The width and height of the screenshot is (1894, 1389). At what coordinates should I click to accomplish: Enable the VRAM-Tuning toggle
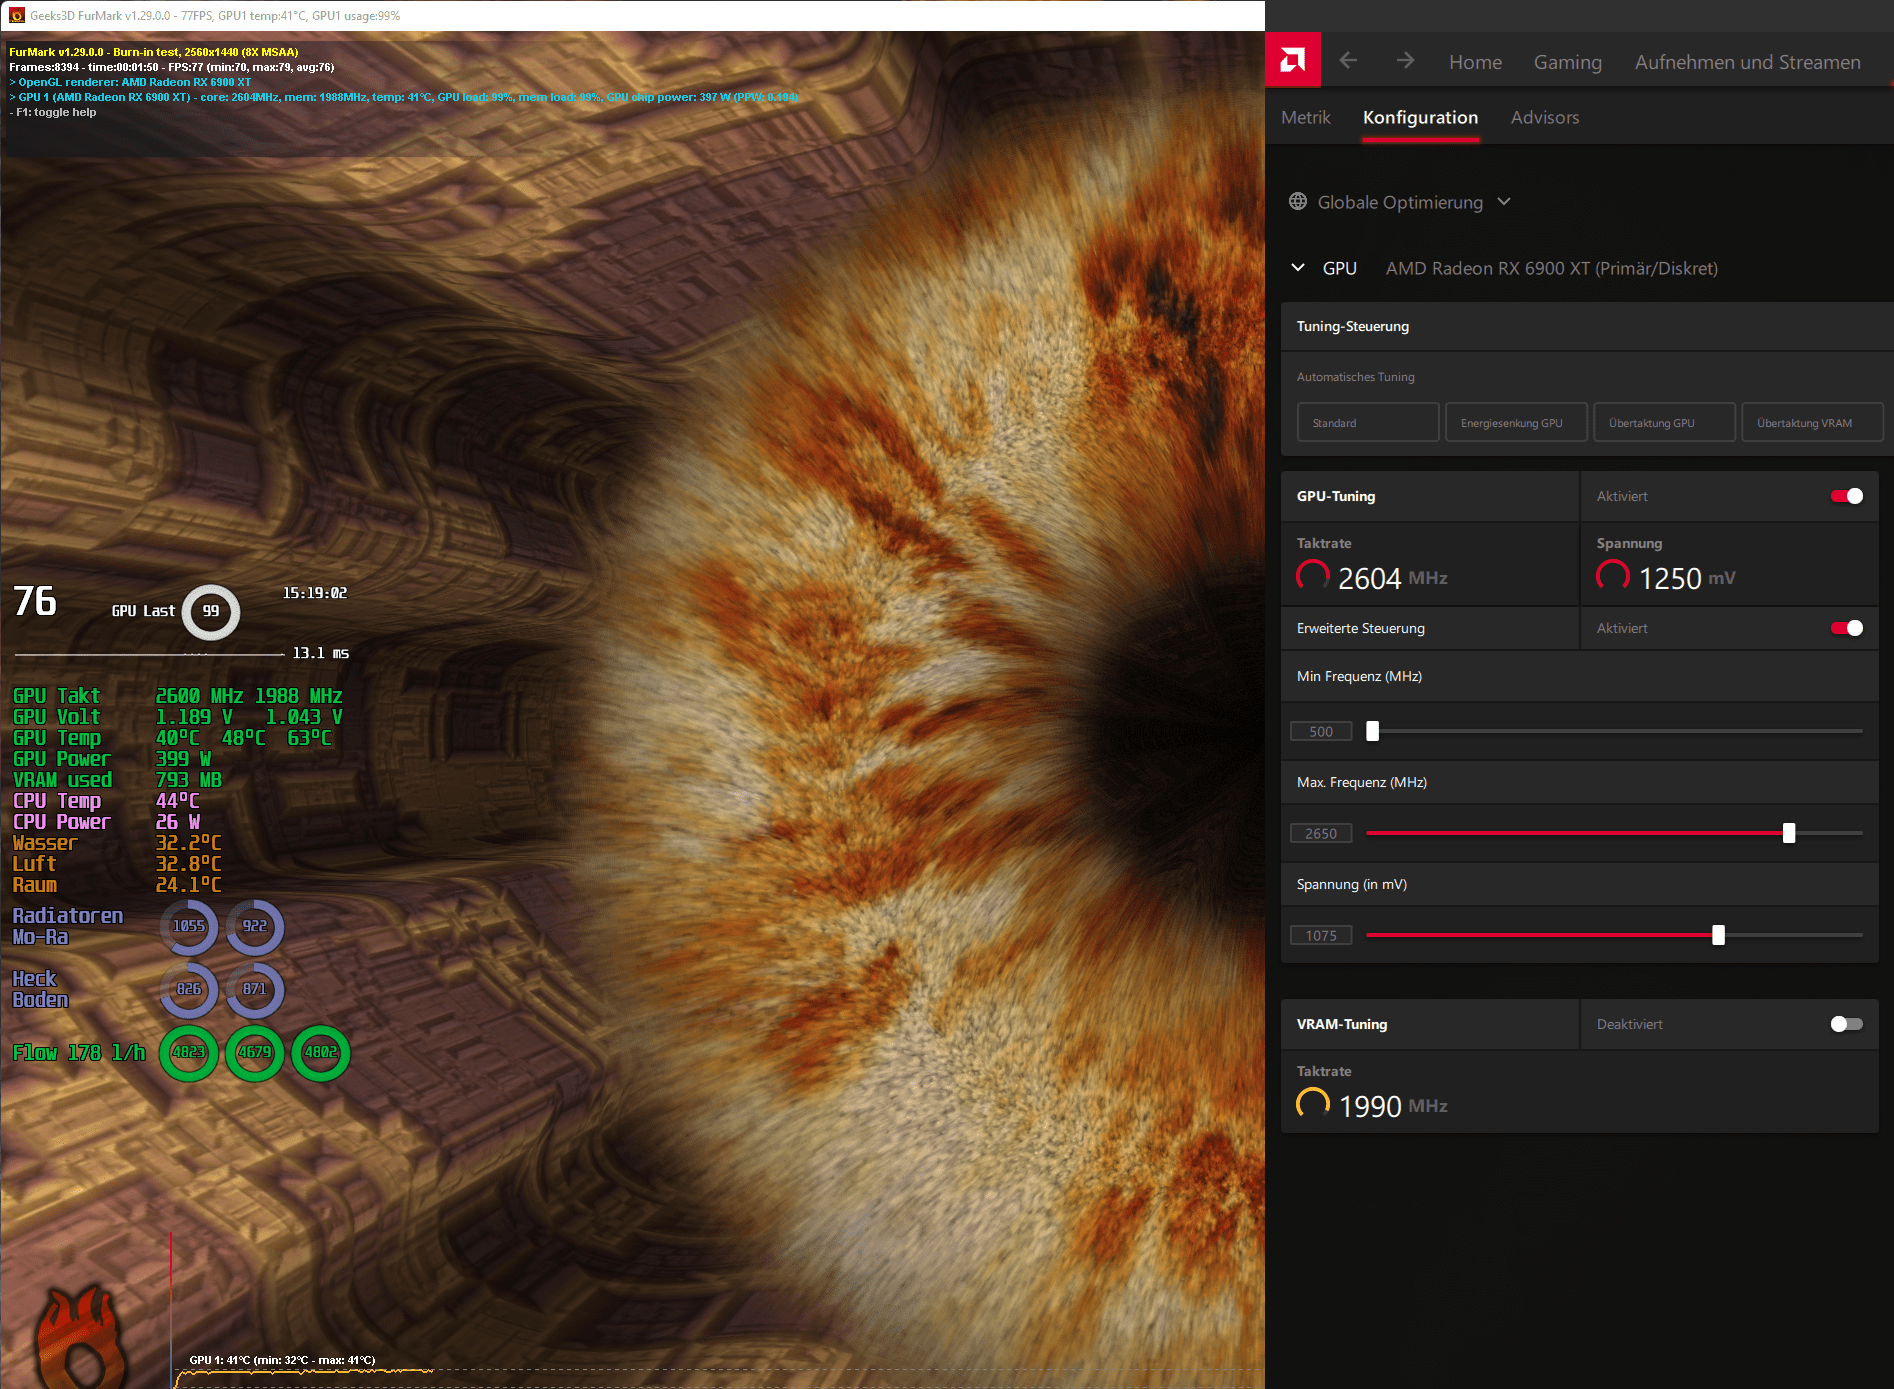pos(1847,1024)
